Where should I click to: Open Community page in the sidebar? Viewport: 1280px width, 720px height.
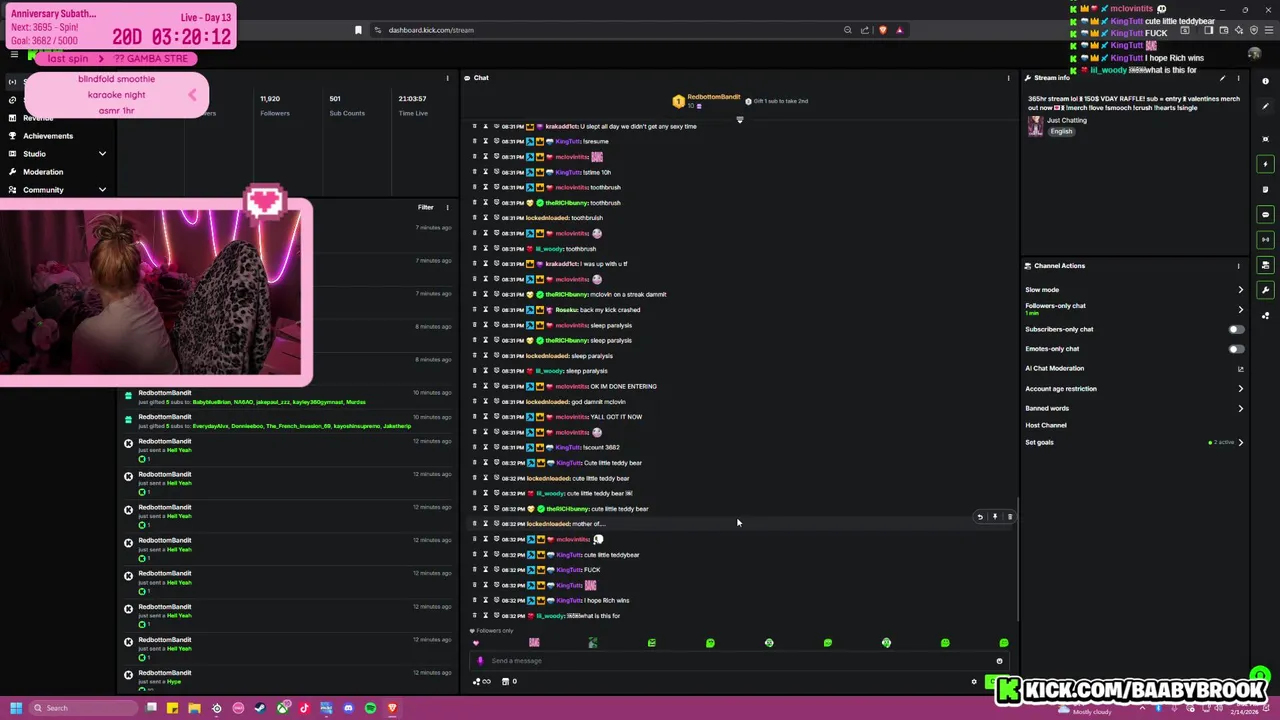[43, 190]
